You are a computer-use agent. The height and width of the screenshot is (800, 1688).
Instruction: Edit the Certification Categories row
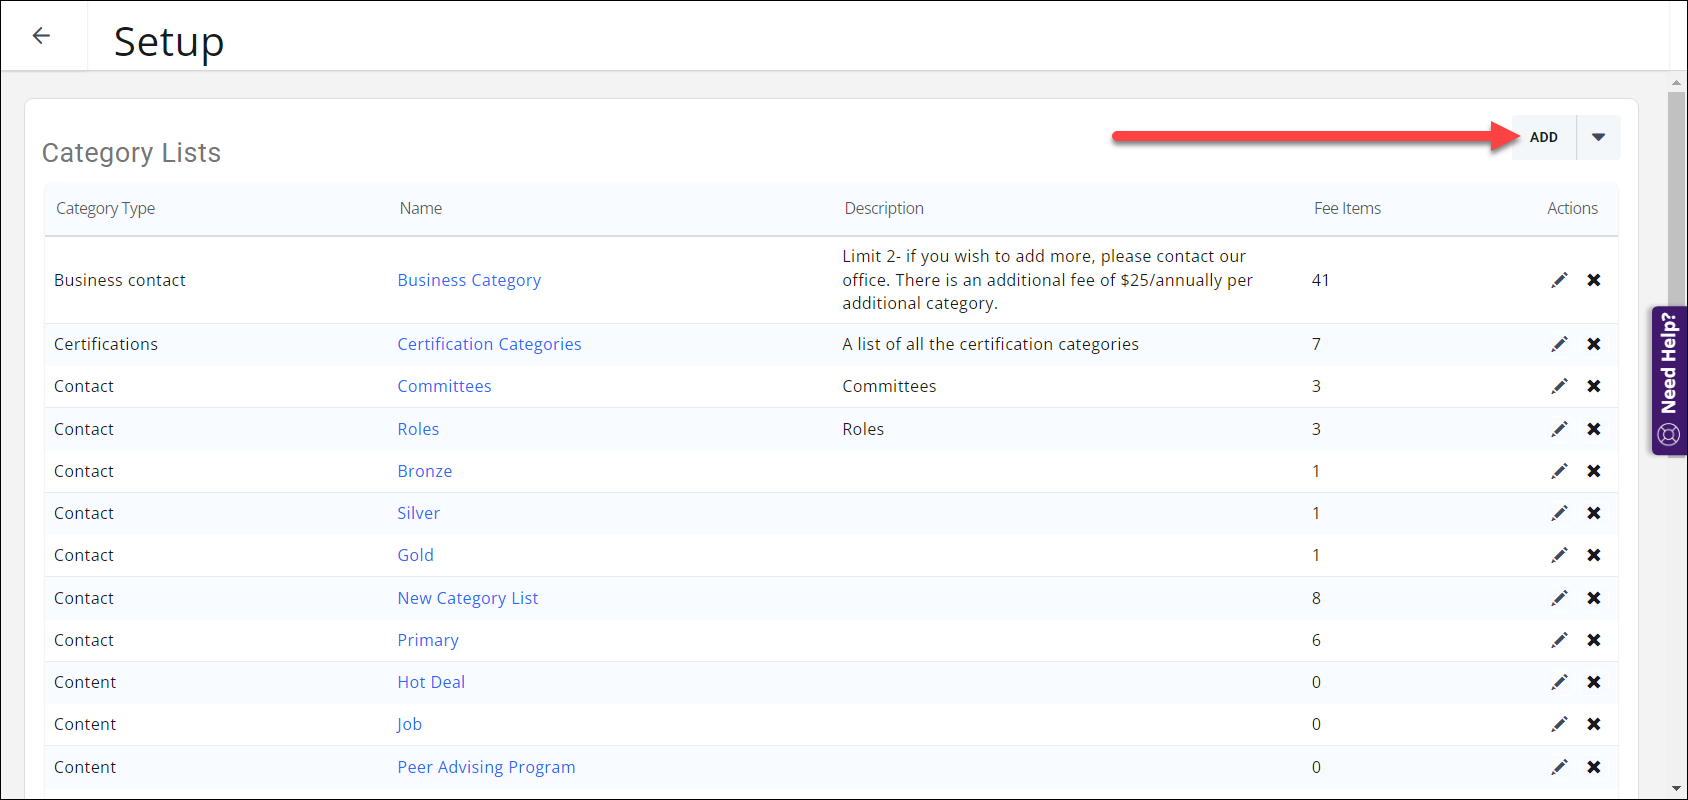[x=1559, y=344]
